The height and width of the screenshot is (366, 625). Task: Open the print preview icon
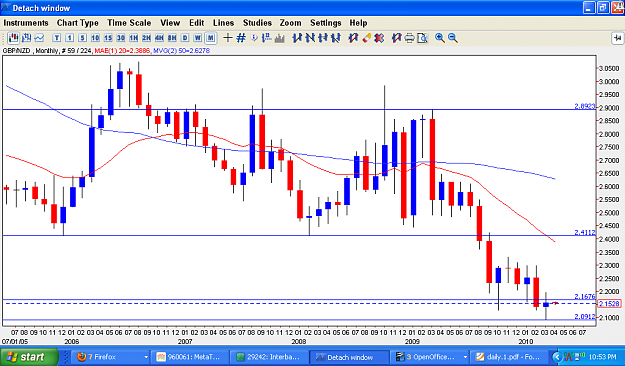point(422,38)
